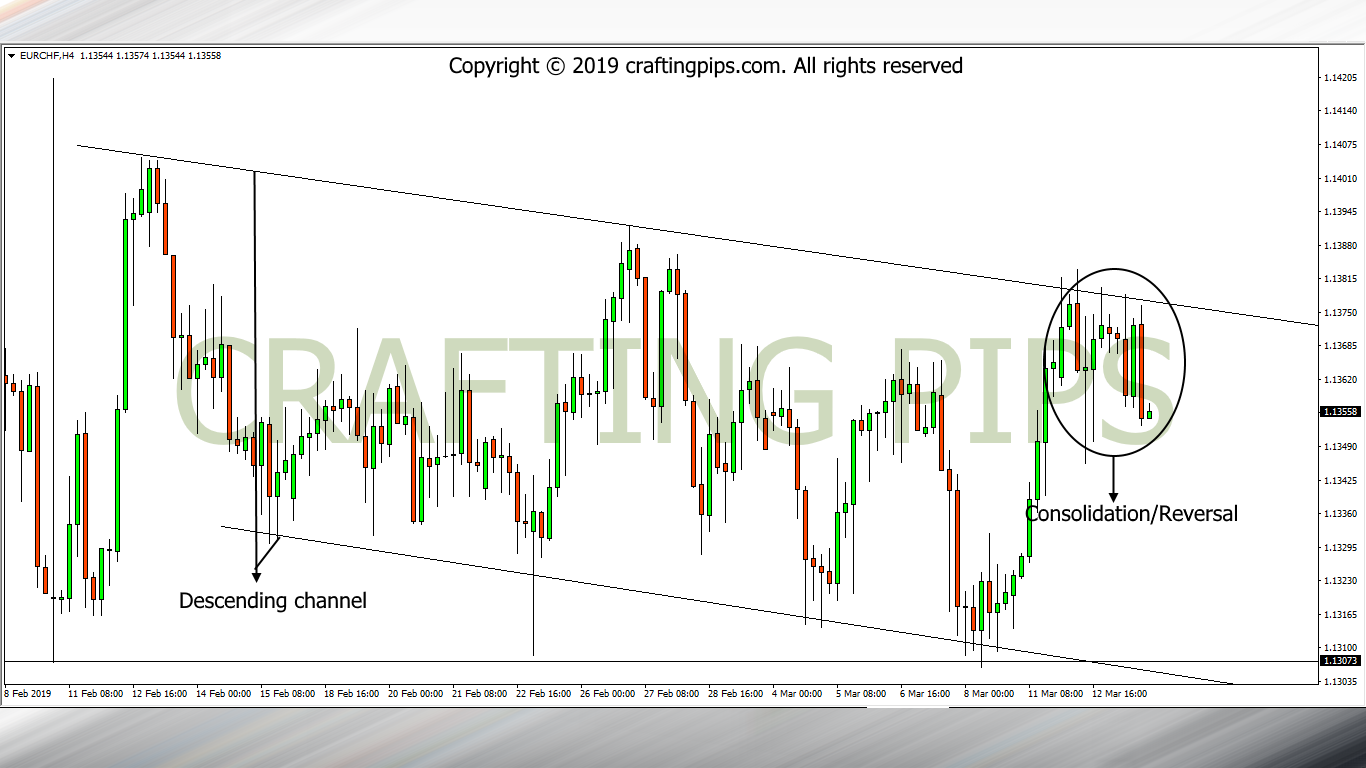Click the 1.13035 price axis label
1366x768 pixels.
(1340, 682)
